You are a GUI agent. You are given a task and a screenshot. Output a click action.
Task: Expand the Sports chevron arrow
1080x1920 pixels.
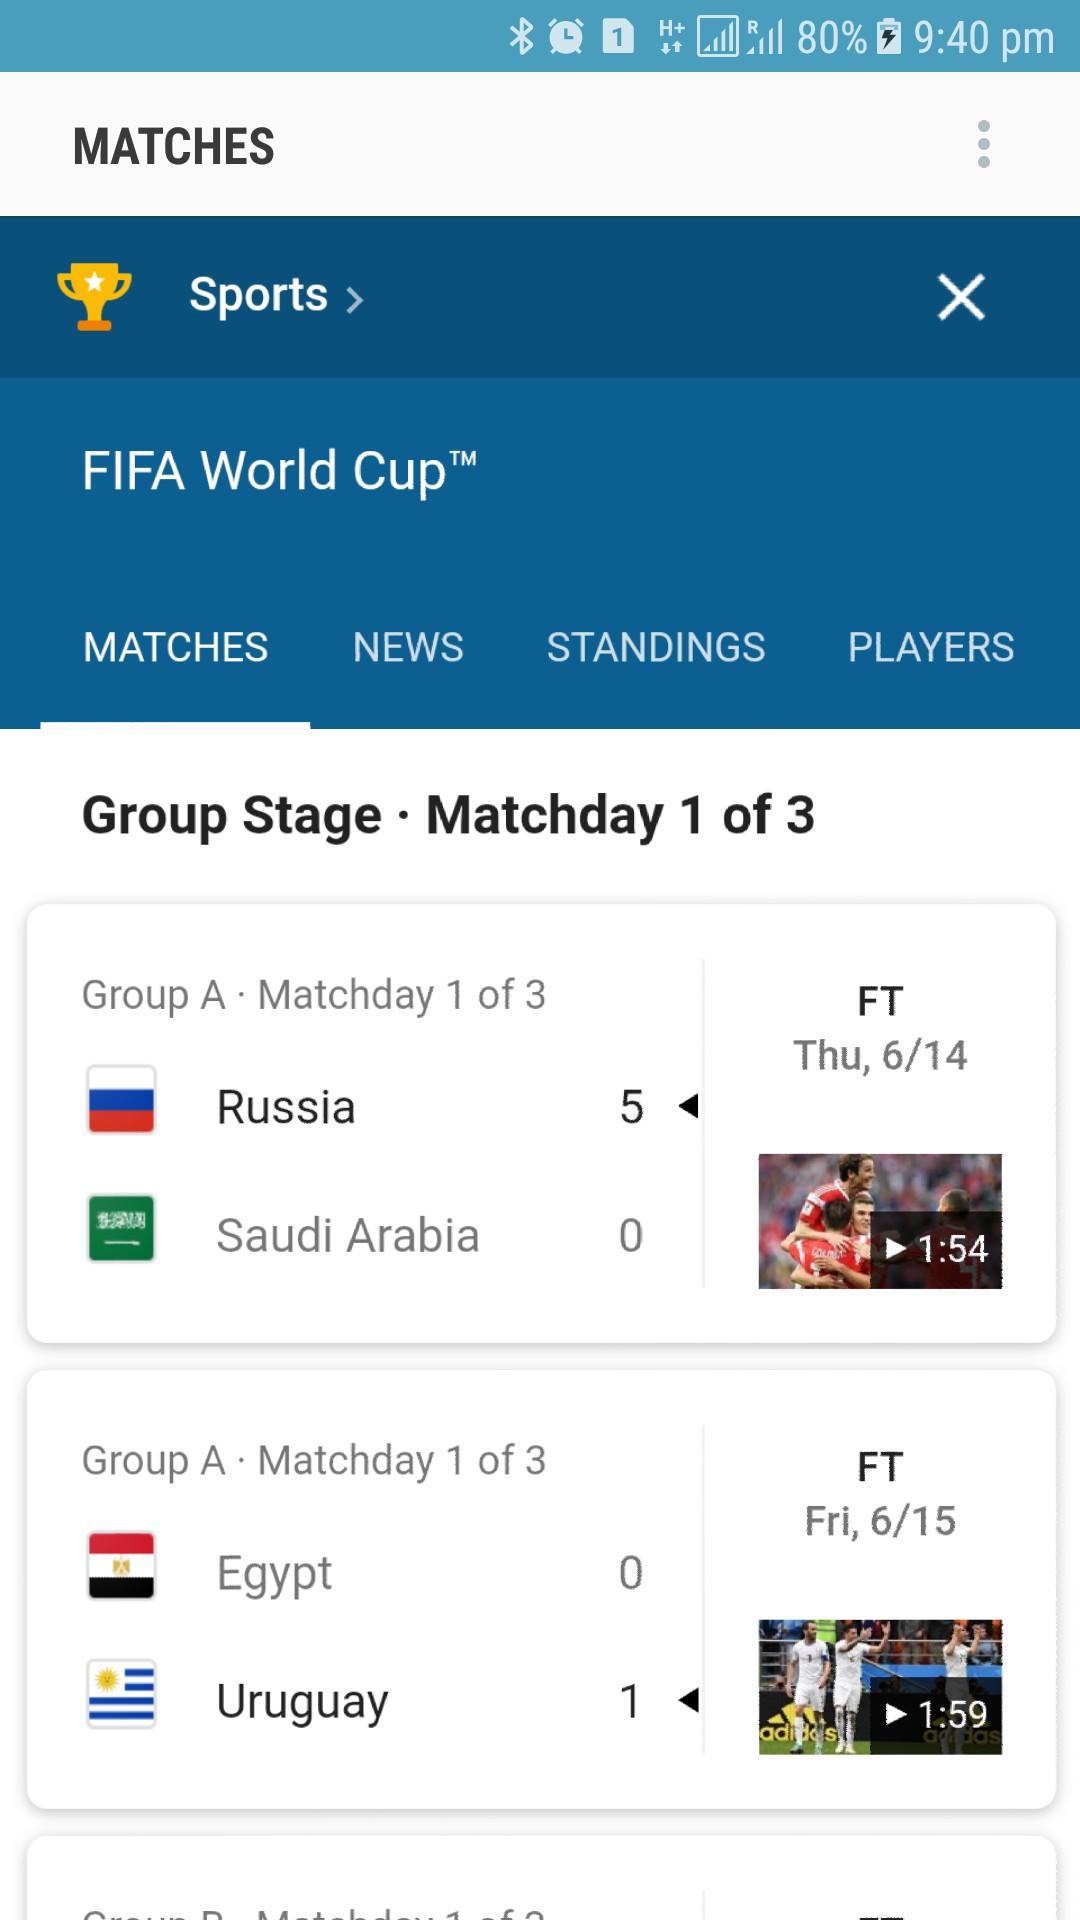pyautogui.click(x=355, y=299)
